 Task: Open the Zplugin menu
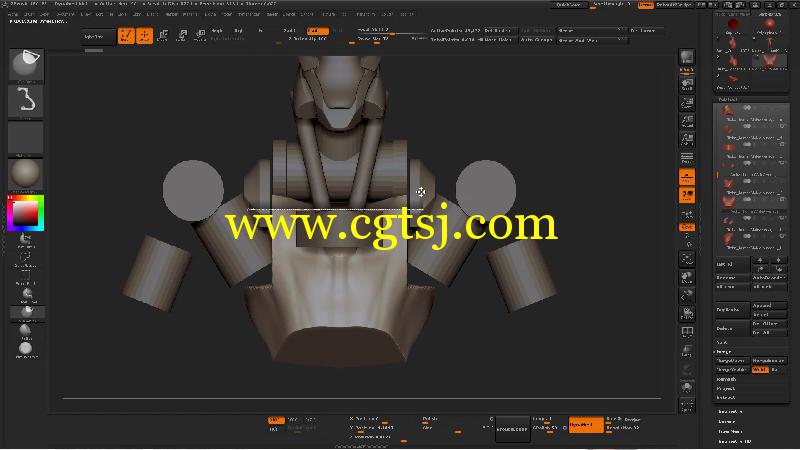coord(387,15)
